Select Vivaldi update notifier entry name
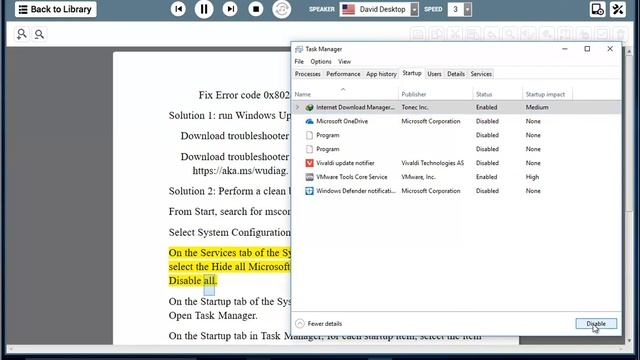 pyautogui.click(x=345, y=163)
